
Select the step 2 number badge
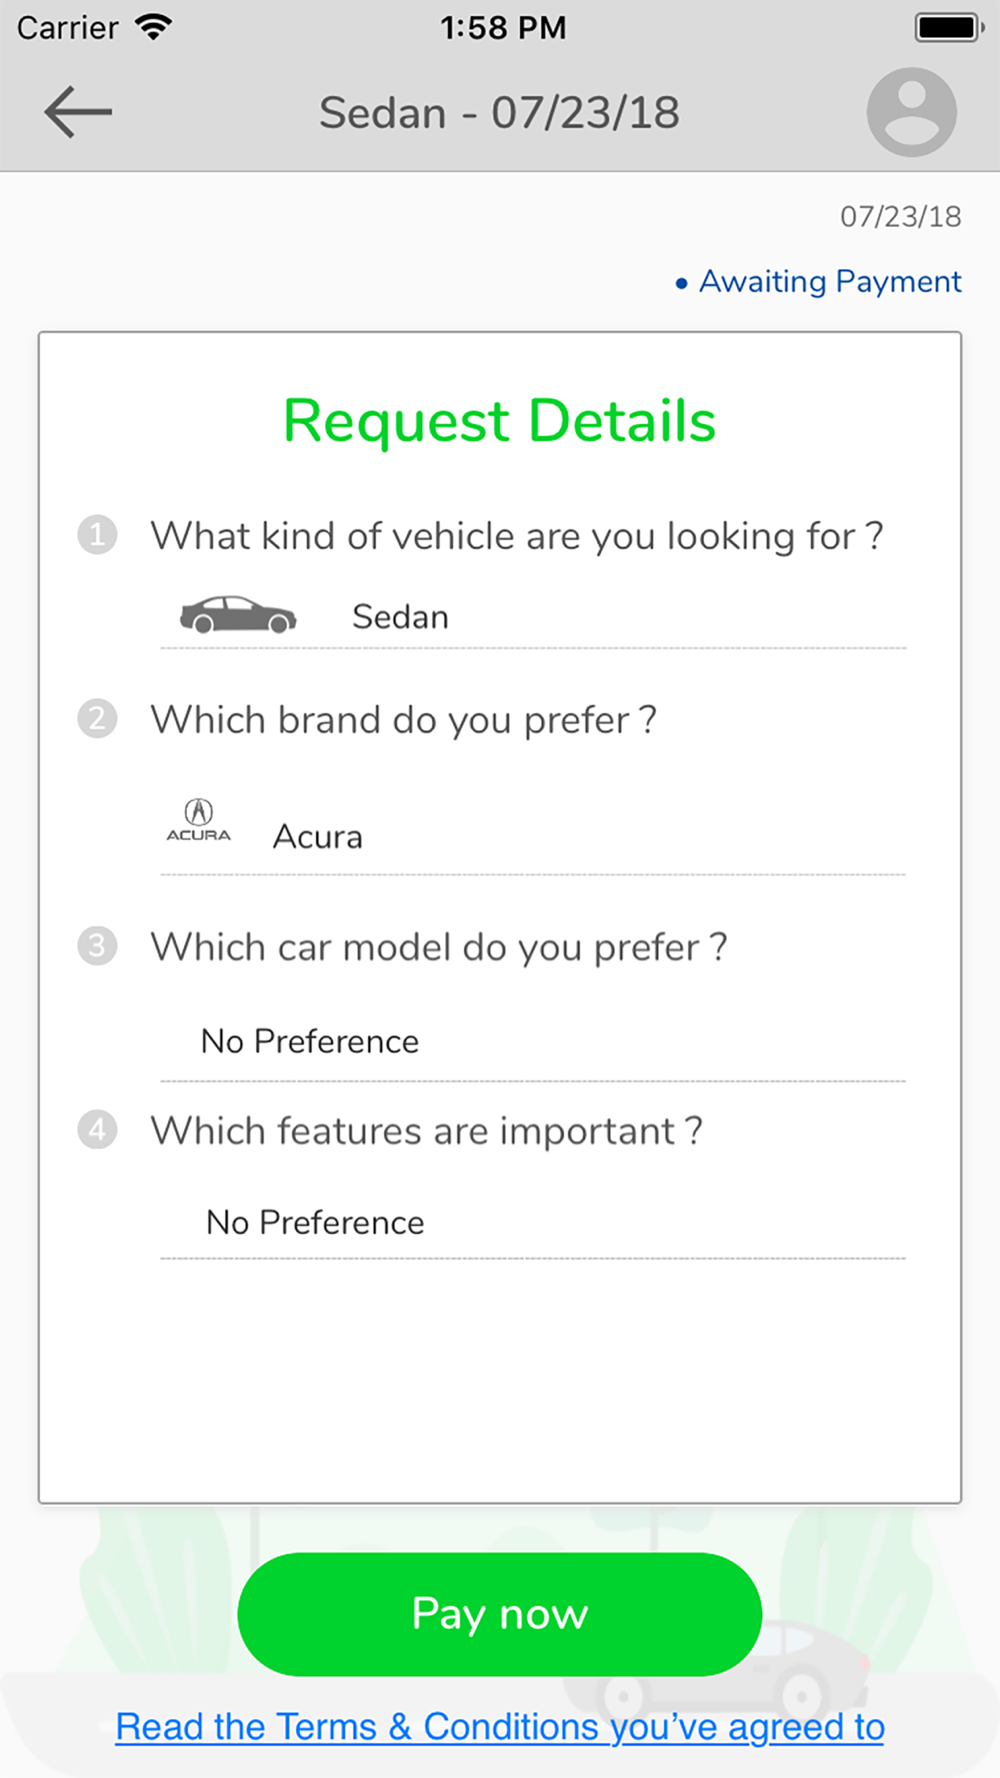tap(97, 718)
